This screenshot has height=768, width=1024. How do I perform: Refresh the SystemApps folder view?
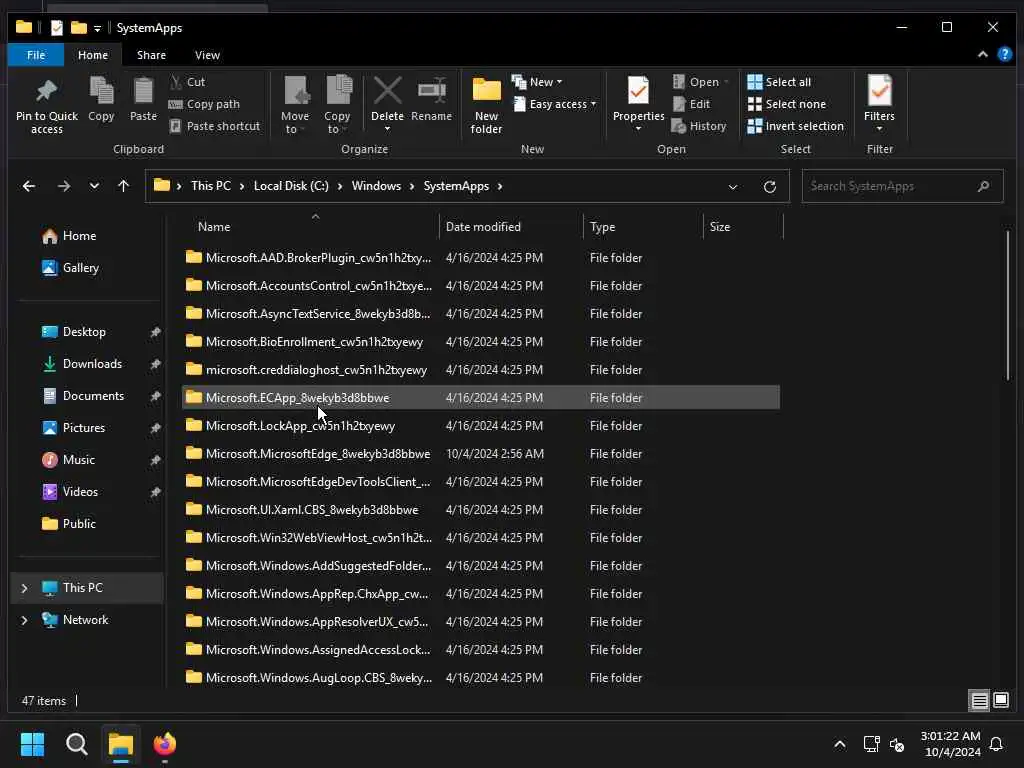[x=770, y=187]
